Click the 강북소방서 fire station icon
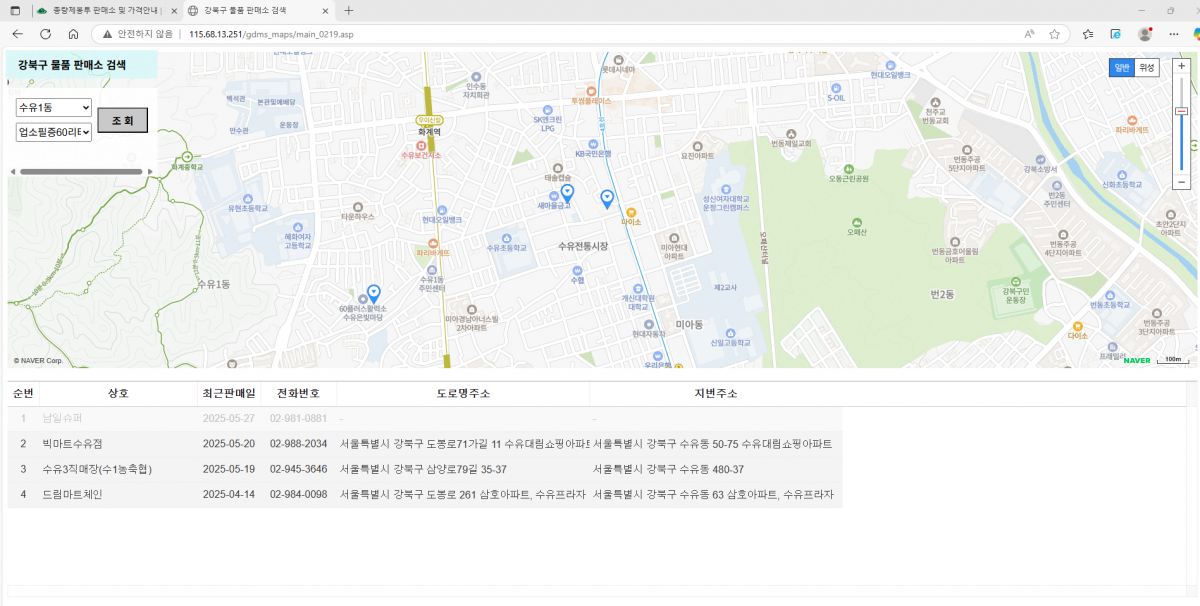 pos(1041,158)
